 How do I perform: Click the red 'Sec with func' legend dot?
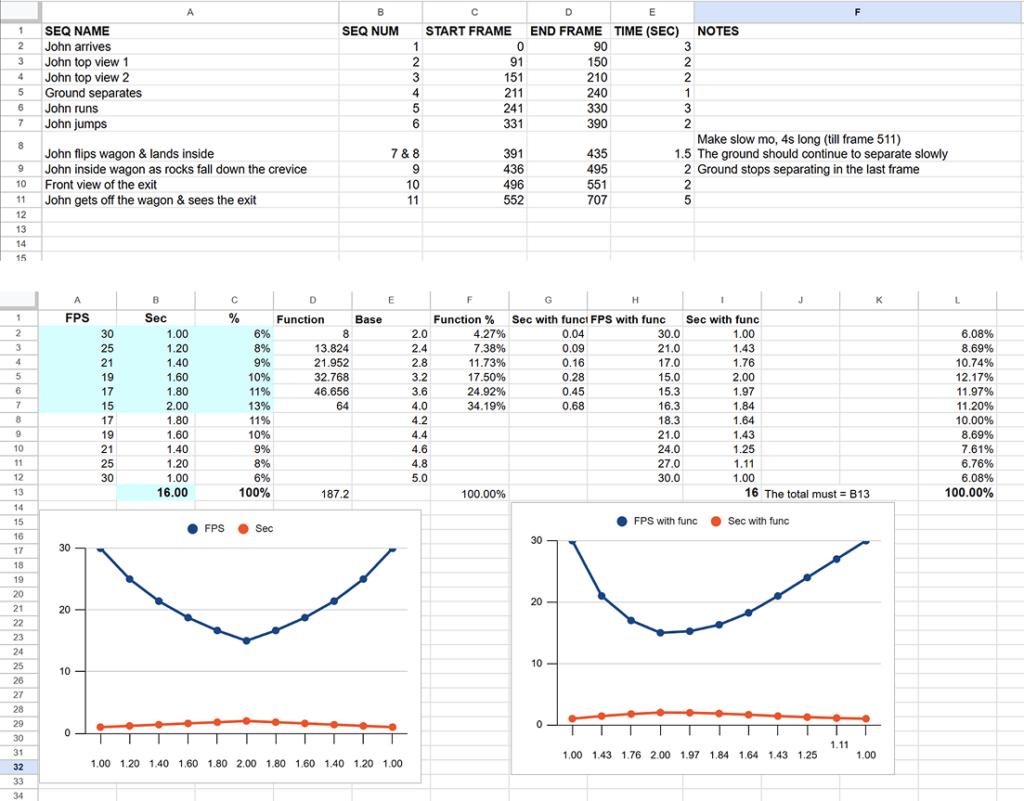pyautogui.click(x=716, y=521)
